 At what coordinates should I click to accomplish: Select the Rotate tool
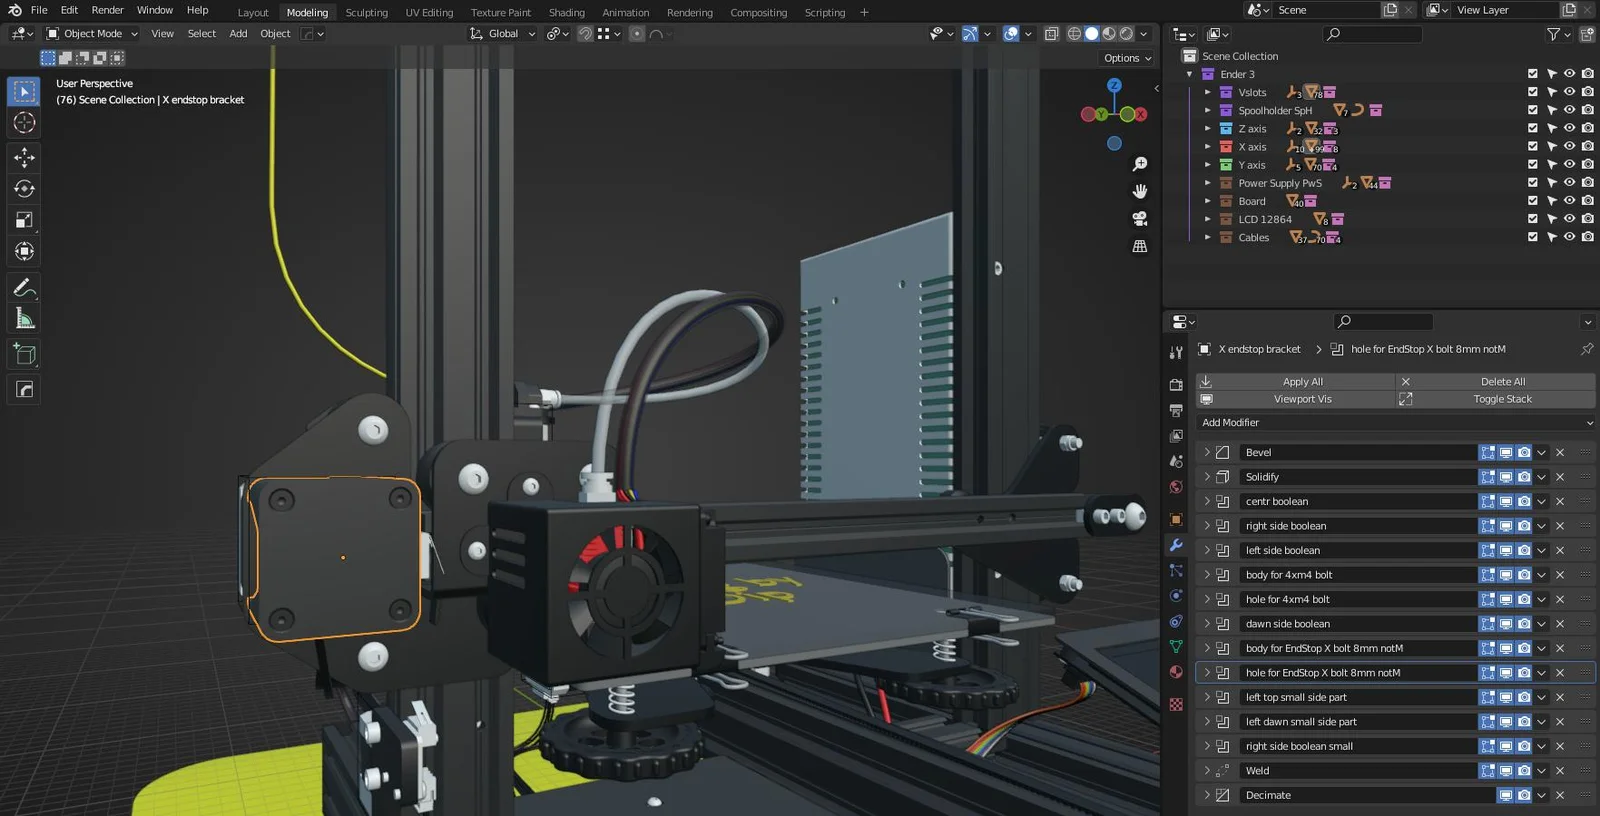pyautogui.click(x=24, y=189)
